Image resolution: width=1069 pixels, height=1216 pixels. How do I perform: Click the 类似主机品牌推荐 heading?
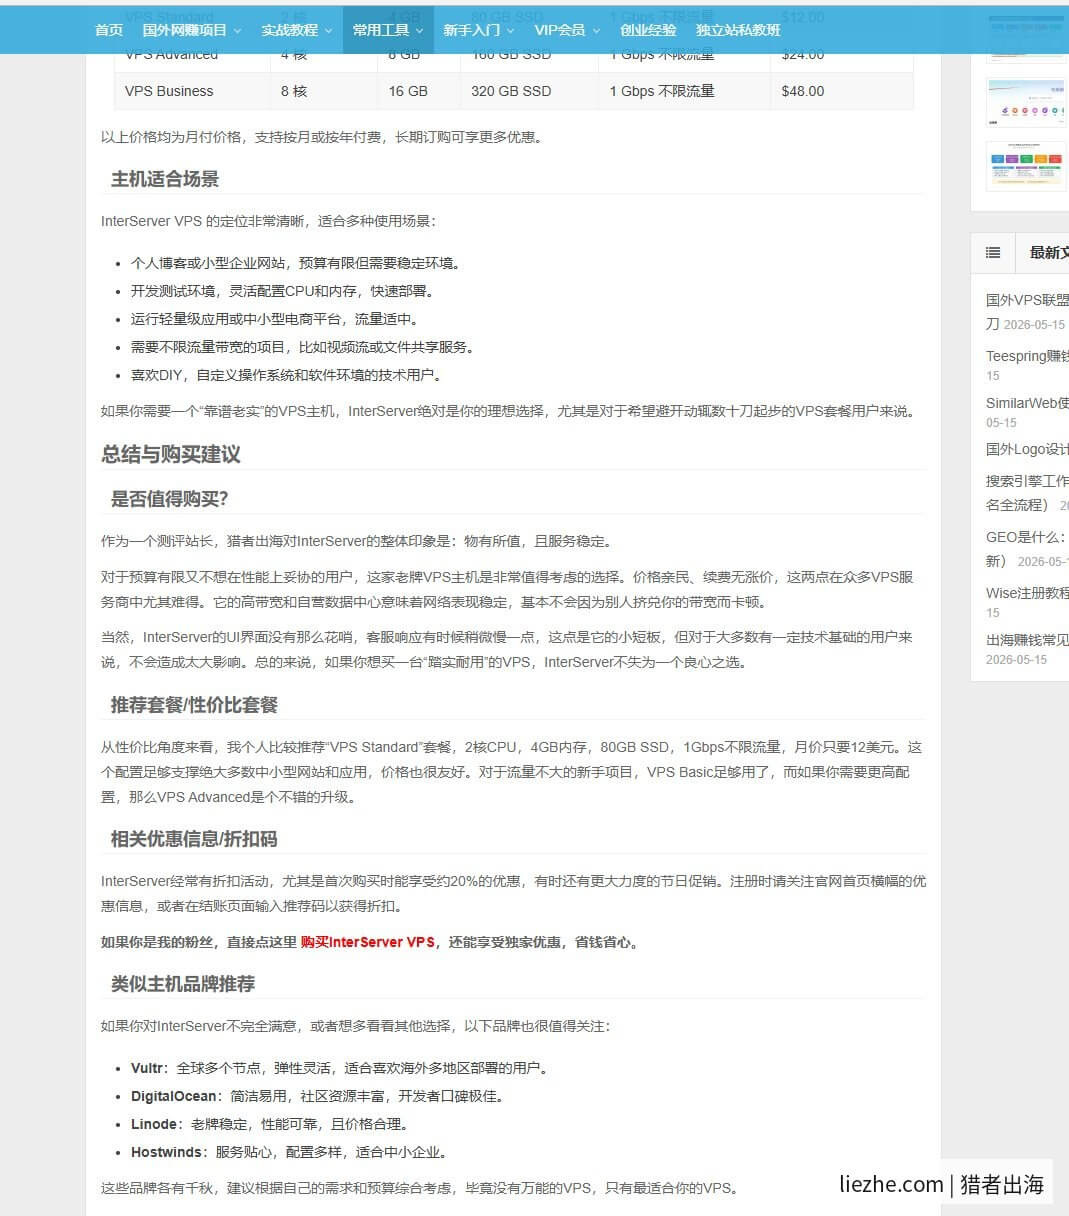click(x=183, y=984)
